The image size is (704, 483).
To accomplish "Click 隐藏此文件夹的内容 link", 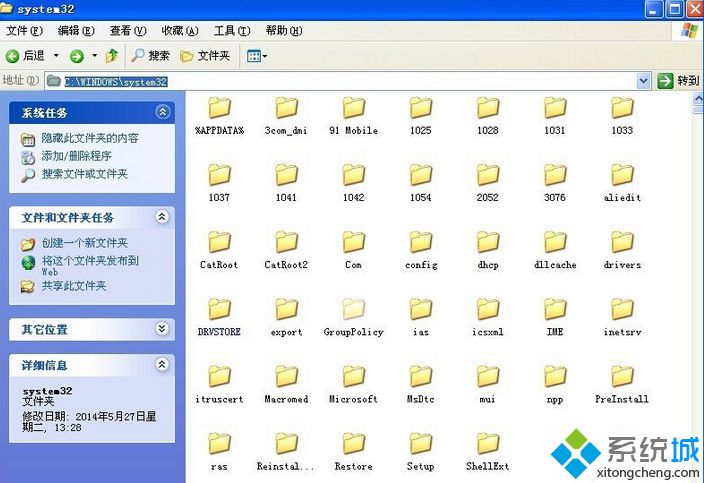I will [90, 138].
